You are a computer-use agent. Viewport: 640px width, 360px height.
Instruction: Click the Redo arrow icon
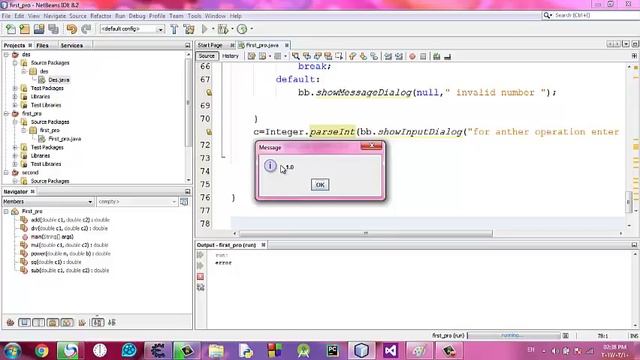point(86,29)
